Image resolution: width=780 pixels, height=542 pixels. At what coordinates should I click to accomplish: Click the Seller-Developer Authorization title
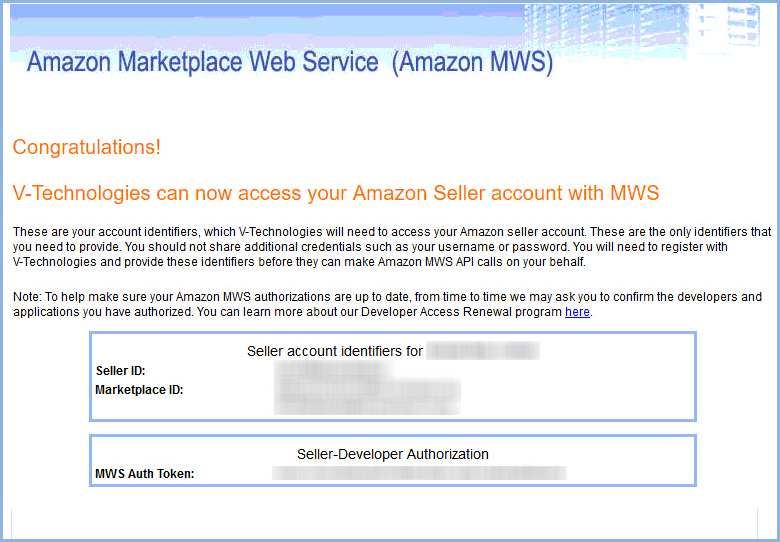pyautogui.click(x=392, y=454)
